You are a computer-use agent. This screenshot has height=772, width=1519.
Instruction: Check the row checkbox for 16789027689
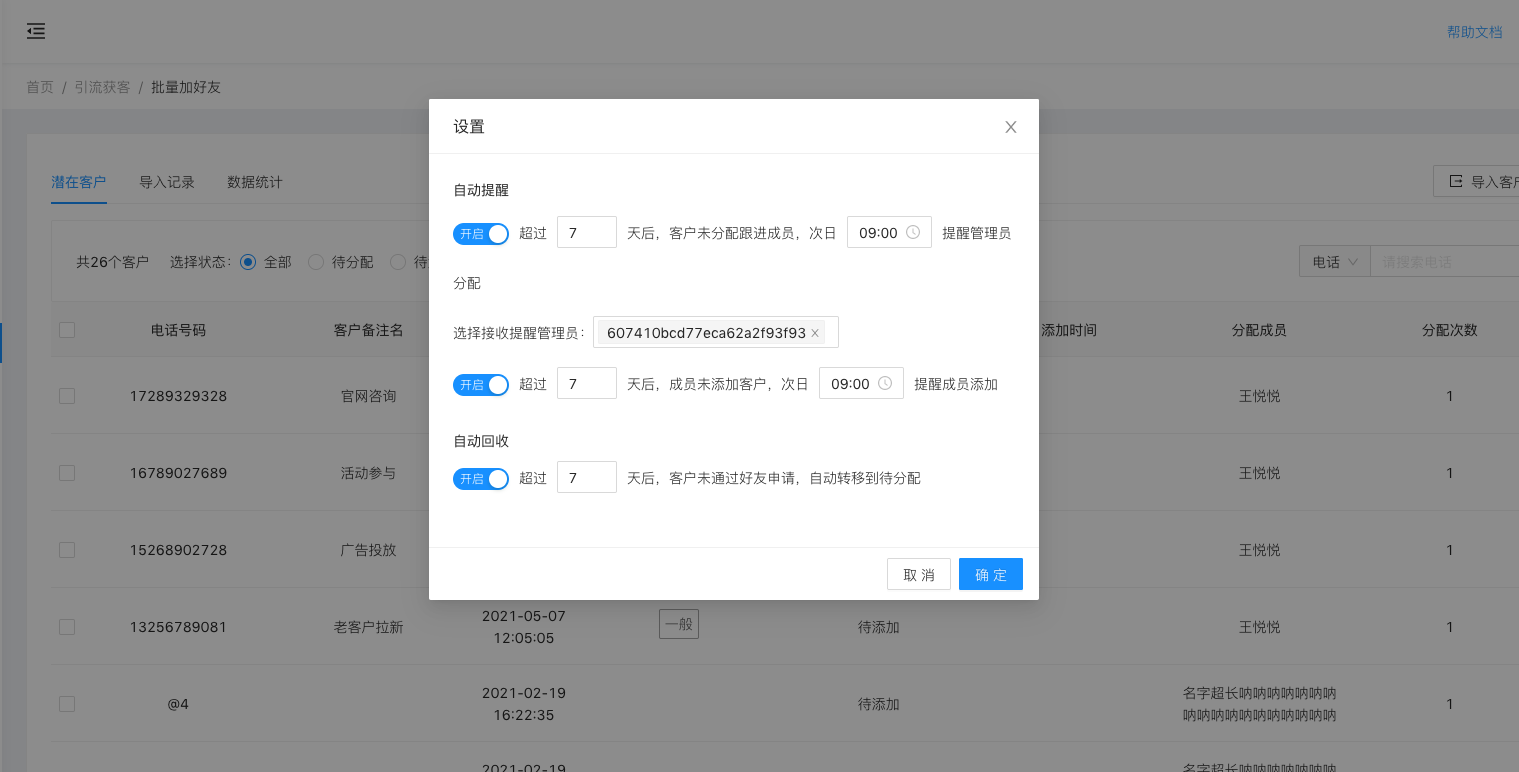67,473
